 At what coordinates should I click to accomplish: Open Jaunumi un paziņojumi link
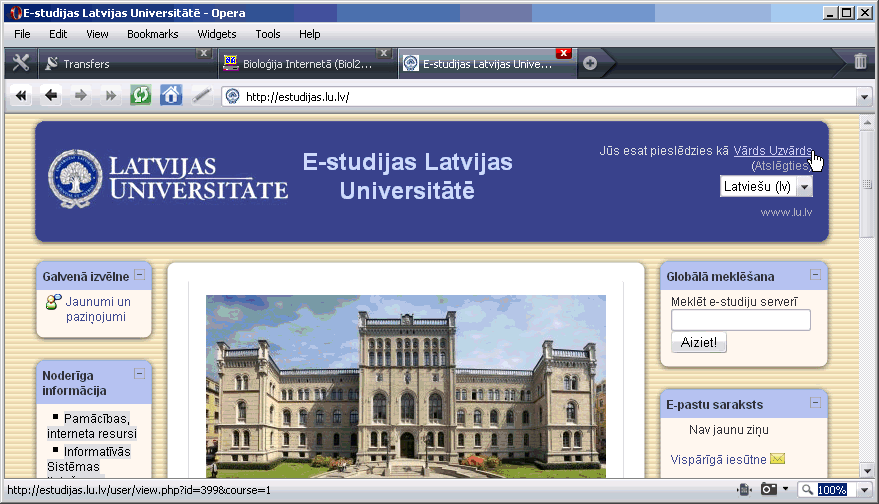click(98, 309)
